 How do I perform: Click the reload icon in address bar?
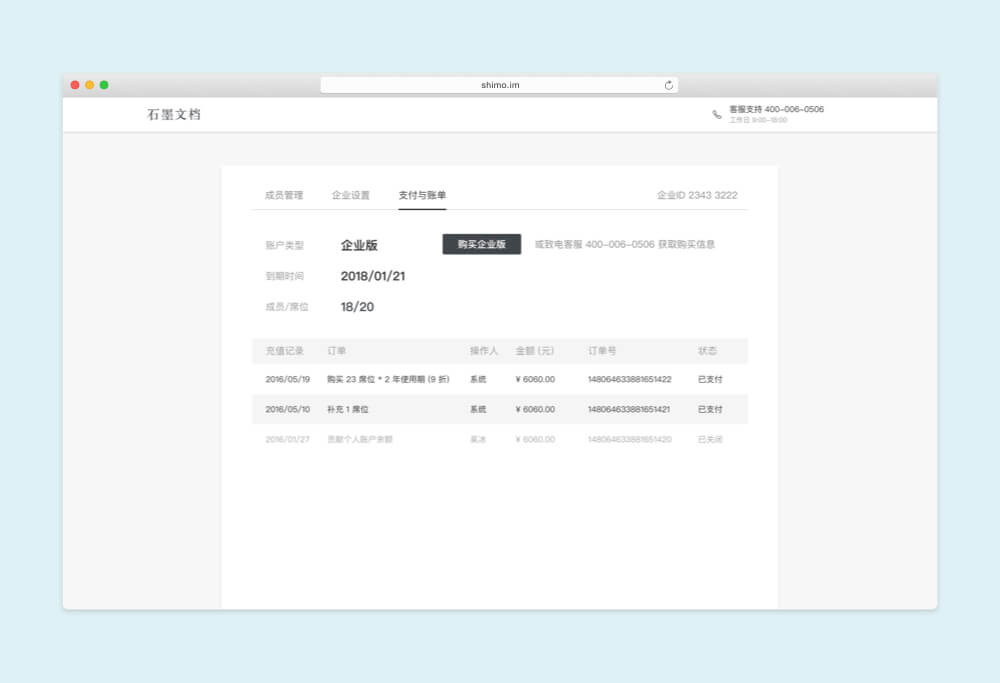point(669,85)
